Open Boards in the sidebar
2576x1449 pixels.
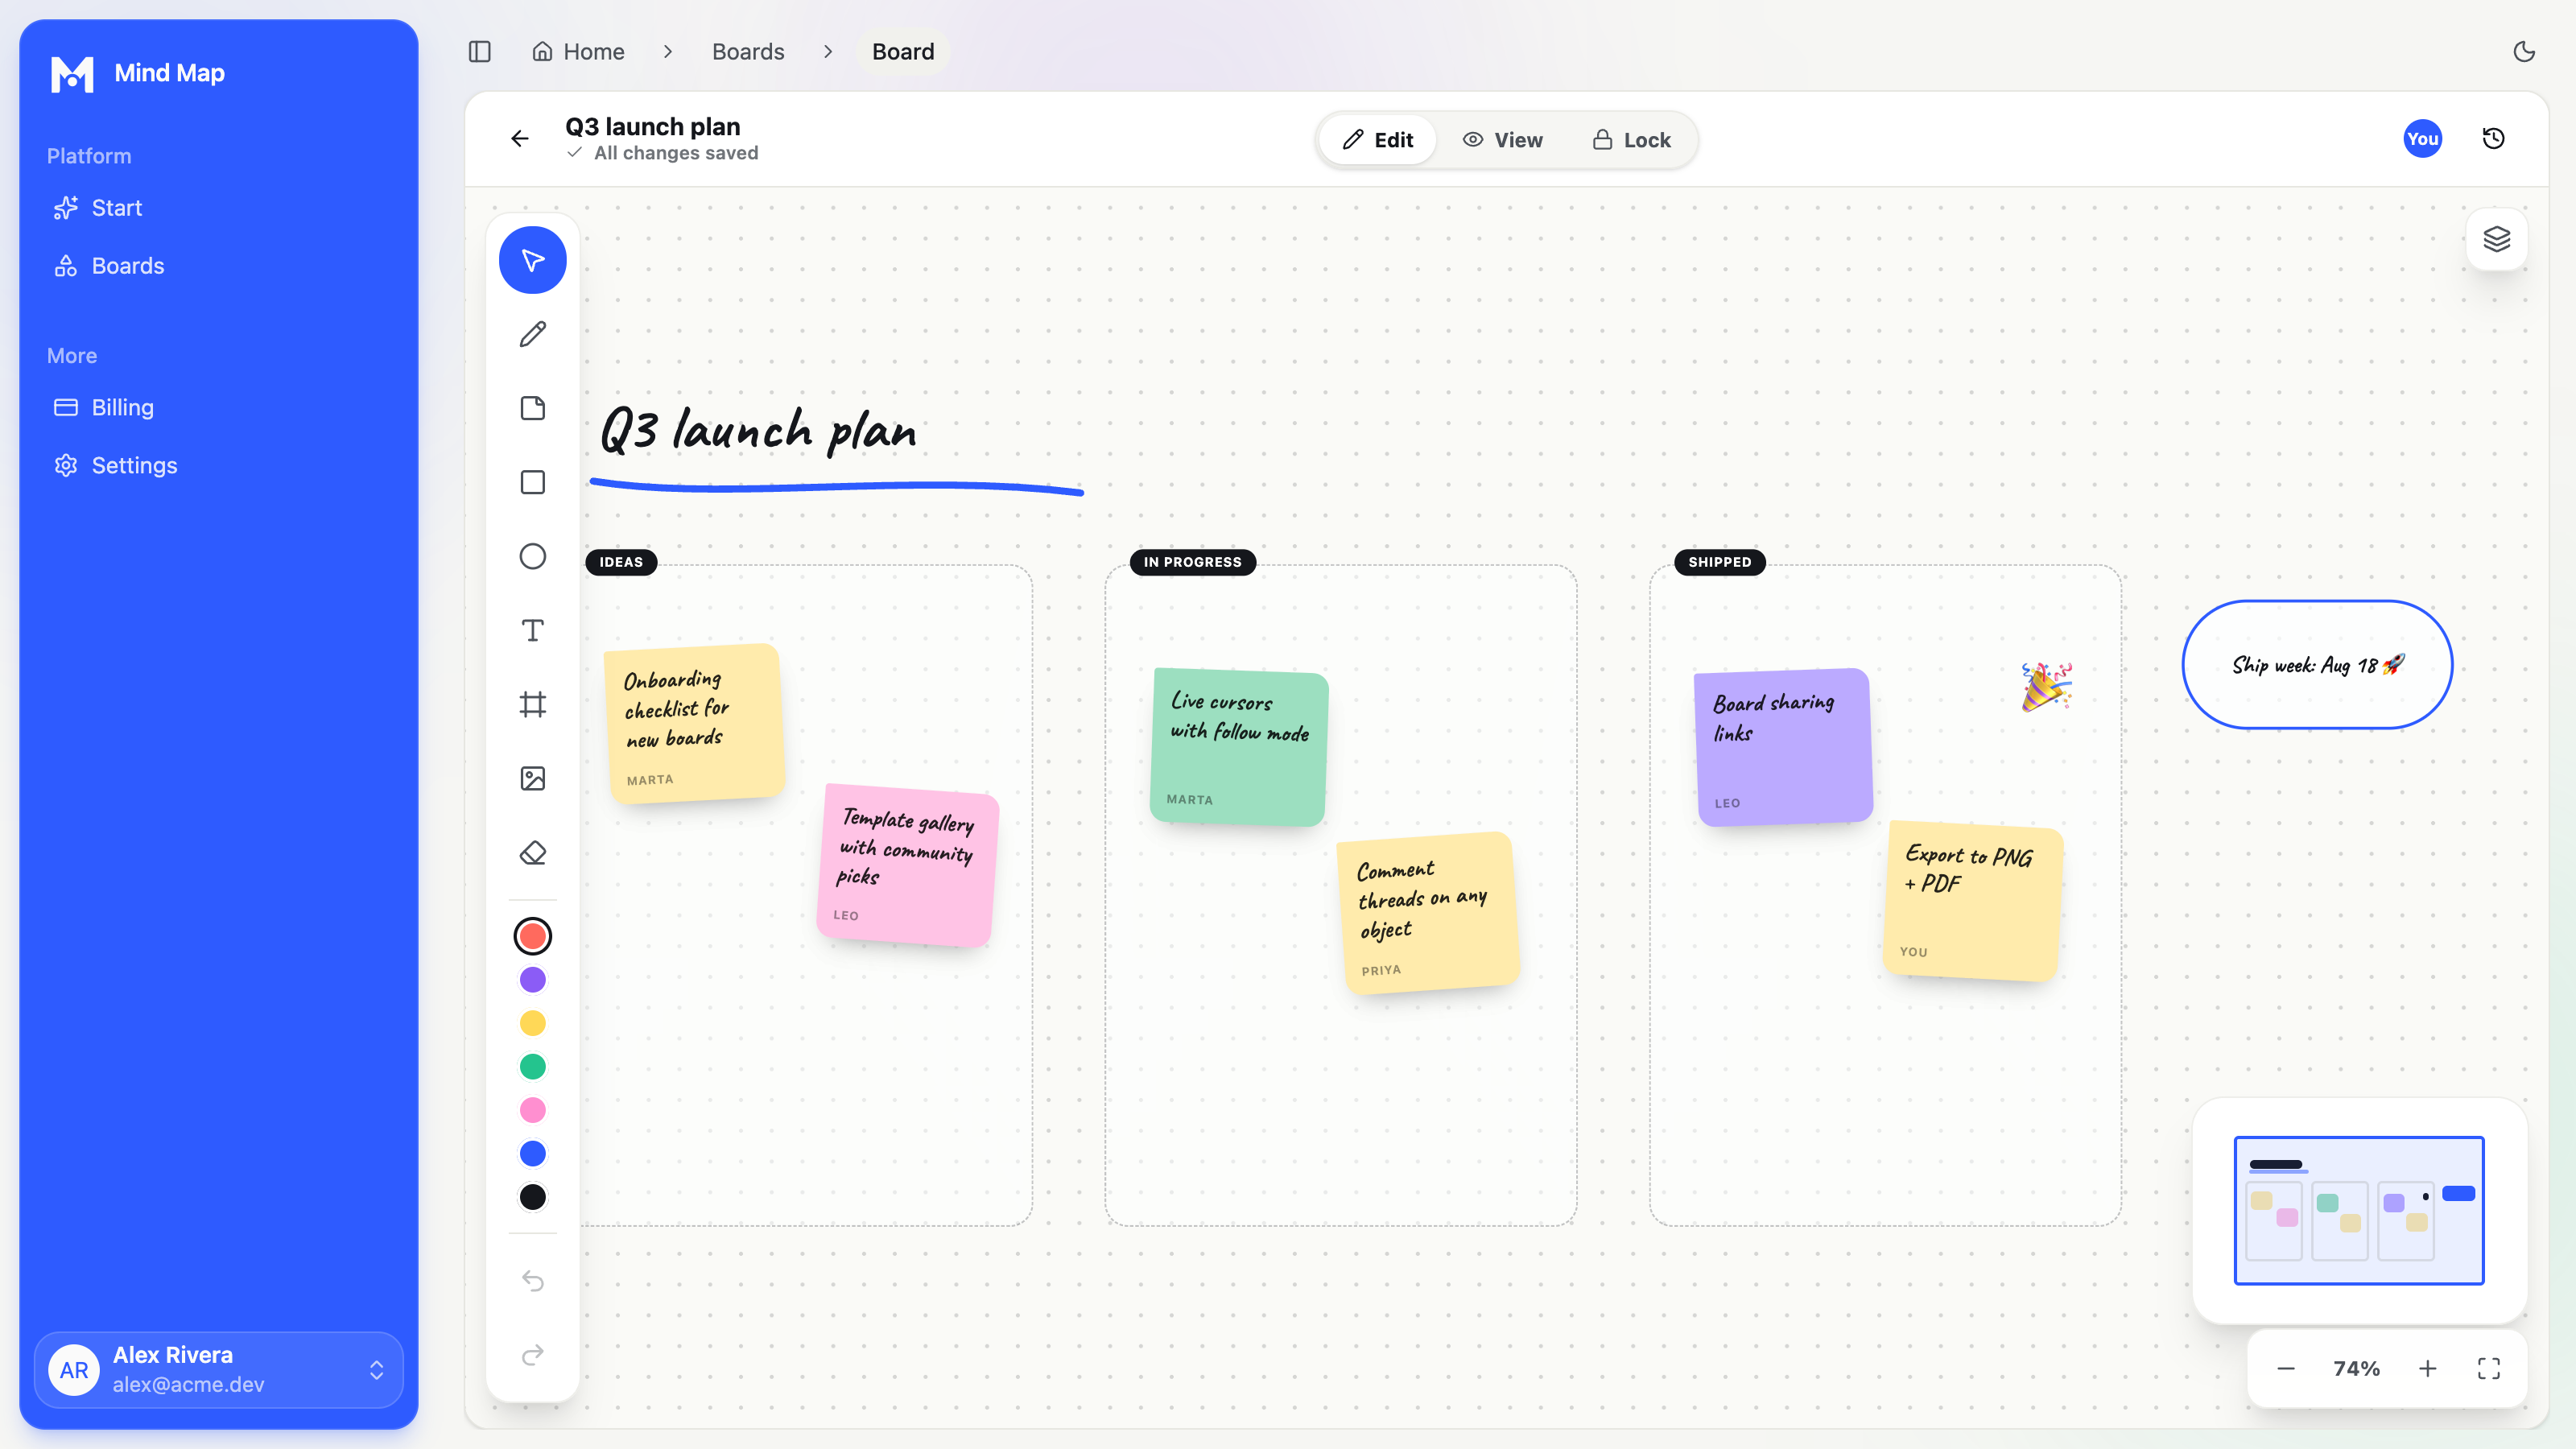218,266
